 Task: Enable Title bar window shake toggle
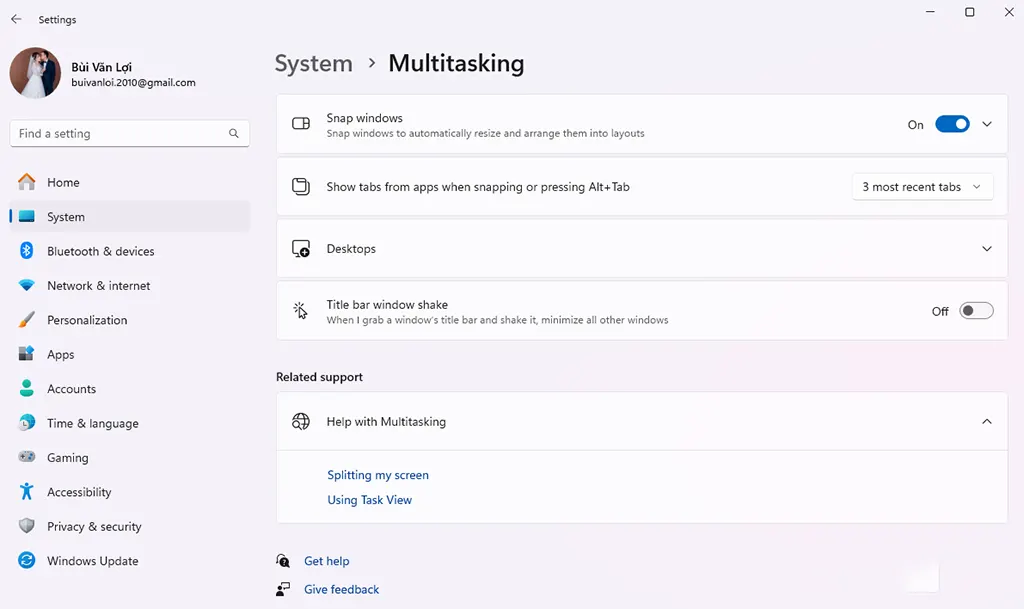(x=976, y=311)
